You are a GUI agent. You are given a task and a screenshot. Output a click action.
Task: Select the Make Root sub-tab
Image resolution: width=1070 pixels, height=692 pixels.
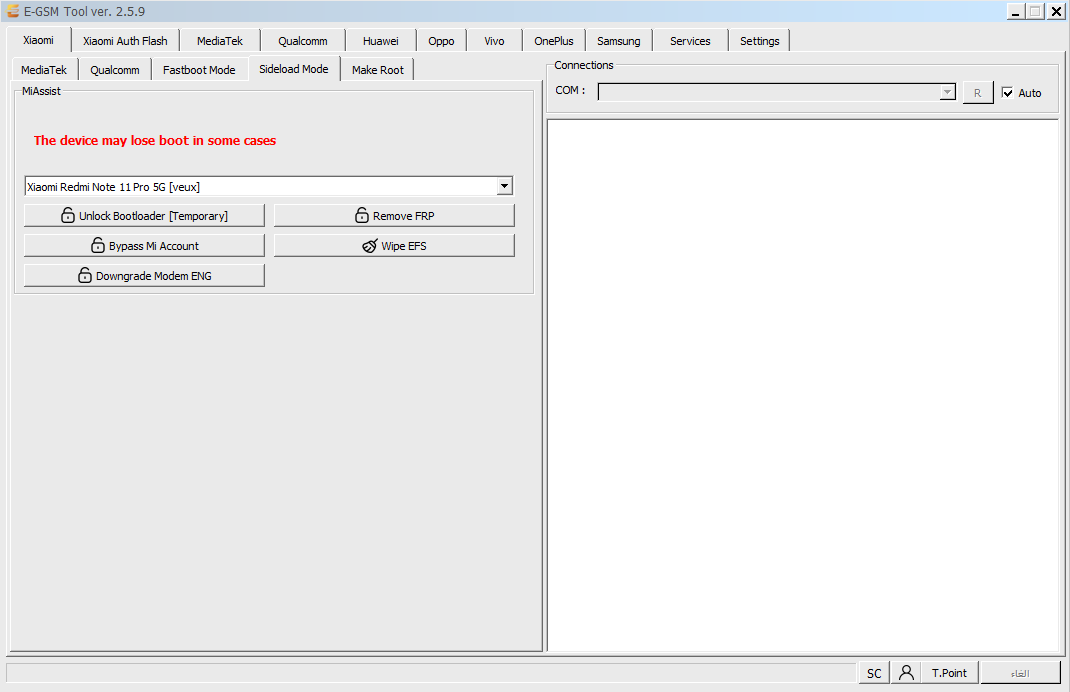pyautogui.click(x=378, y=70)
